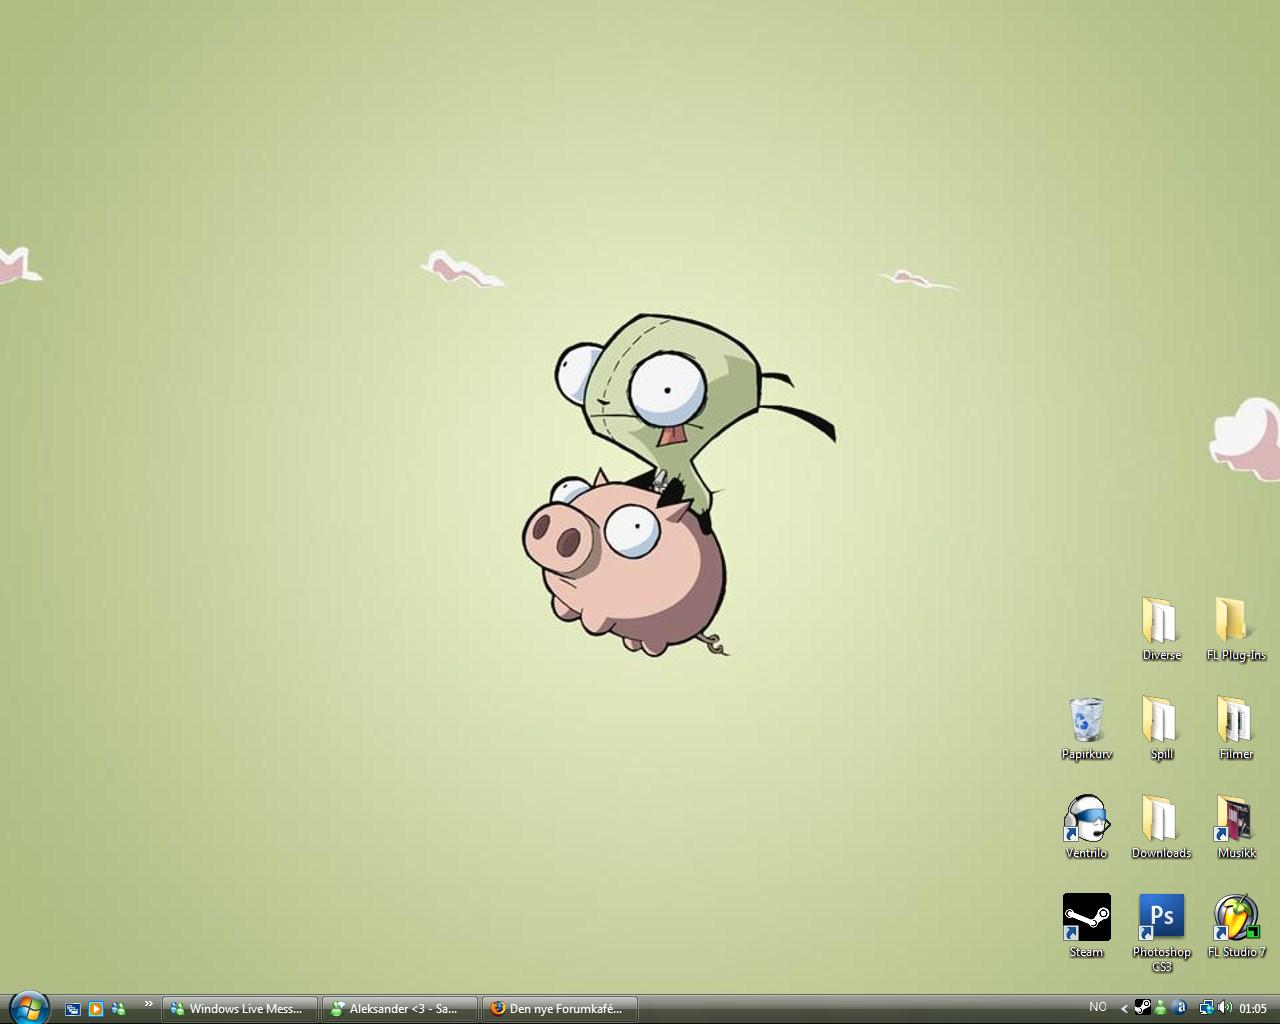
Task: Select the Spill folder icon
Action: [1161, 729]
